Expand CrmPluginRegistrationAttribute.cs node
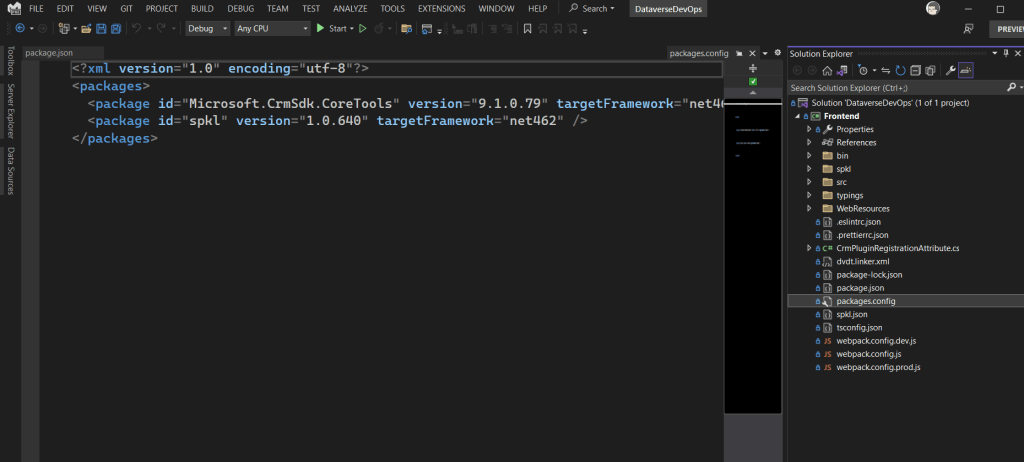 coord(809,248)
